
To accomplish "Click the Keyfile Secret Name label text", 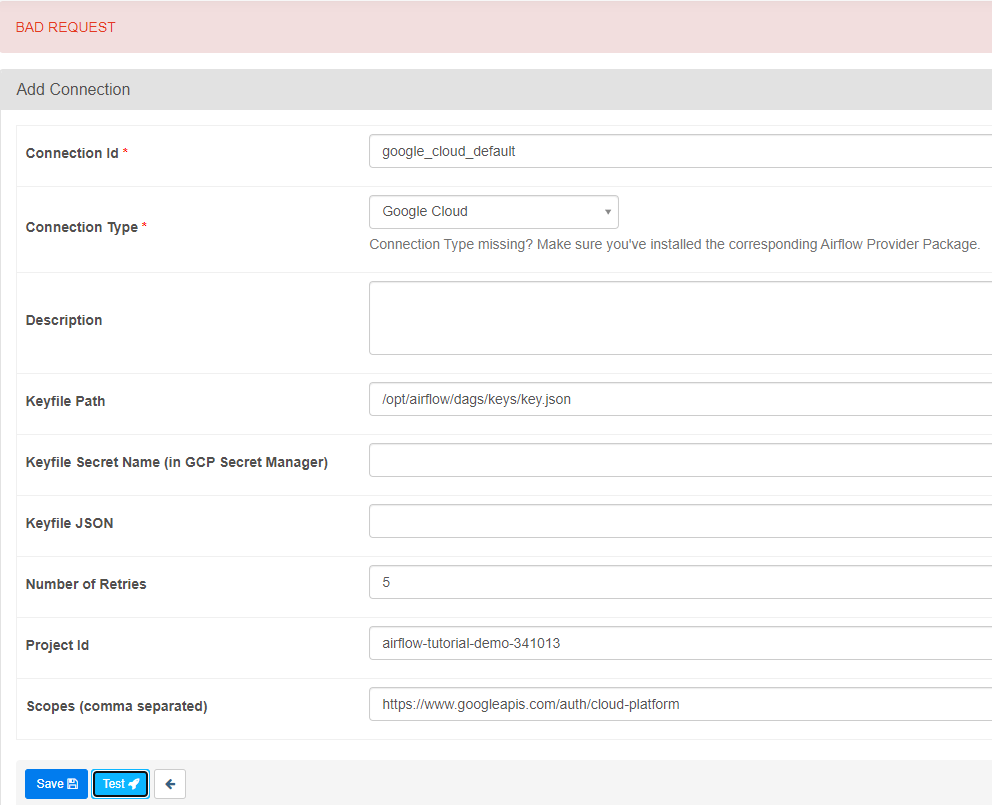I will click(177, 462).
